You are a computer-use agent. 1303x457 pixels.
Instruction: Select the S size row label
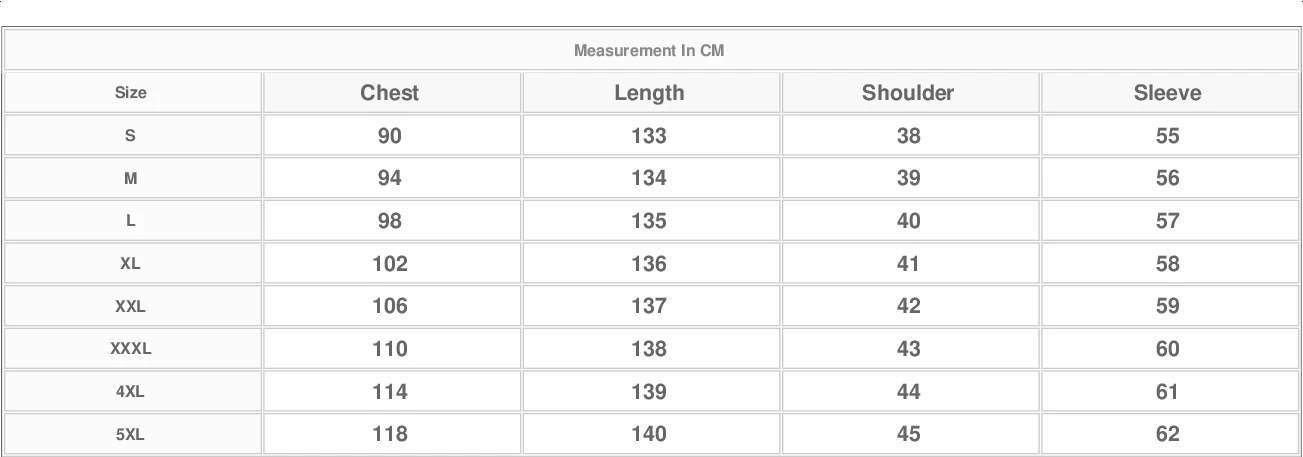pyautogui.click(x=130, y=136)
